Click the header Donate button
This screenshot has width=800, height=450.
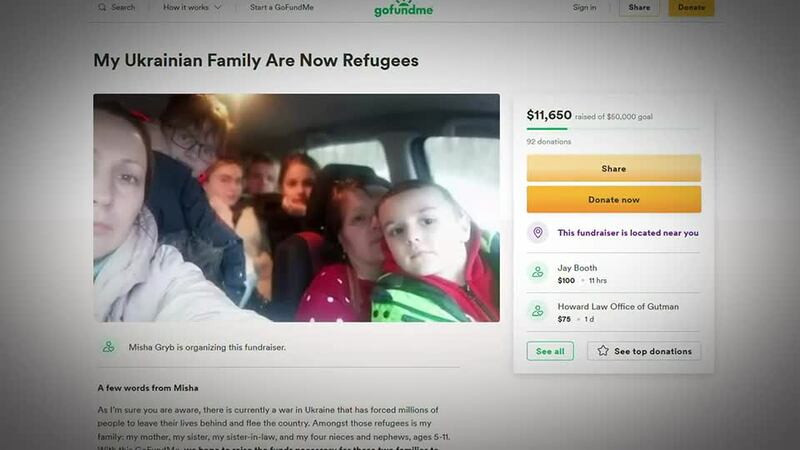pyautogui.click(x=691, y=8)
